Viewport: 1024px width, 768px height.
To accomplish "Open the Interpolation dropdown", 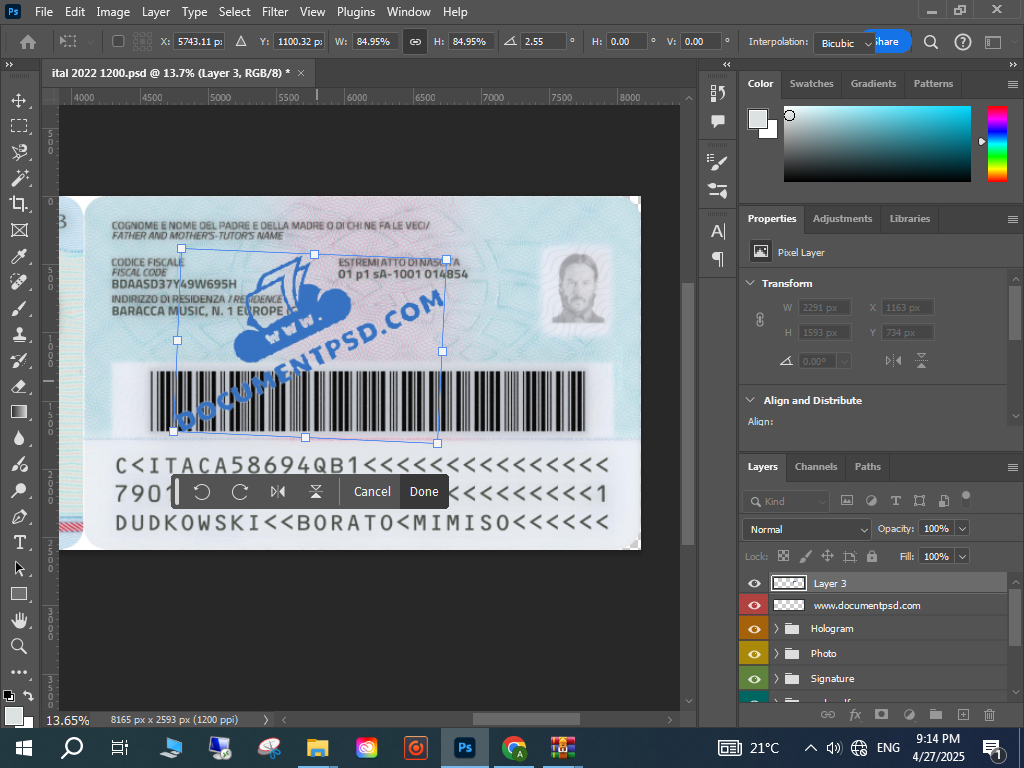I will click(x=844, y=43).
